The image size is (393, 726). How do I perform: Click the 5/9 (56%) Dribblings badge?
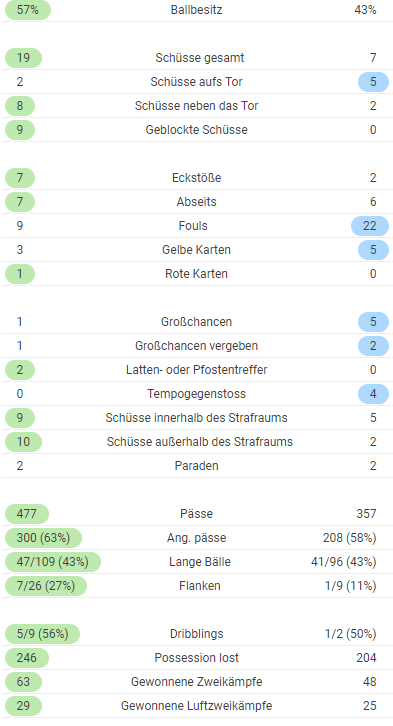pos(42,634)
